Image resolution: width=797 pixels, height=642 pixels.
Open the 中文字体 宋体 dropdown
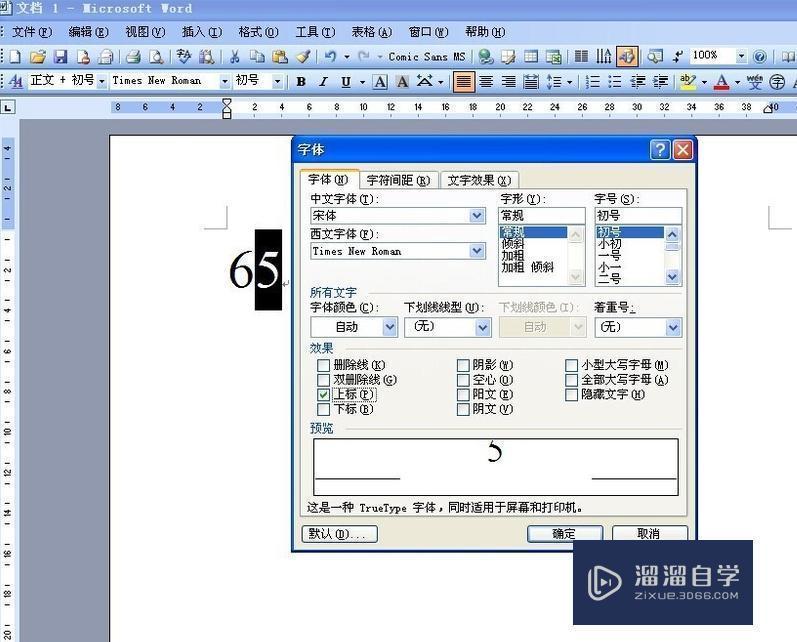click(x=477, y=216)
